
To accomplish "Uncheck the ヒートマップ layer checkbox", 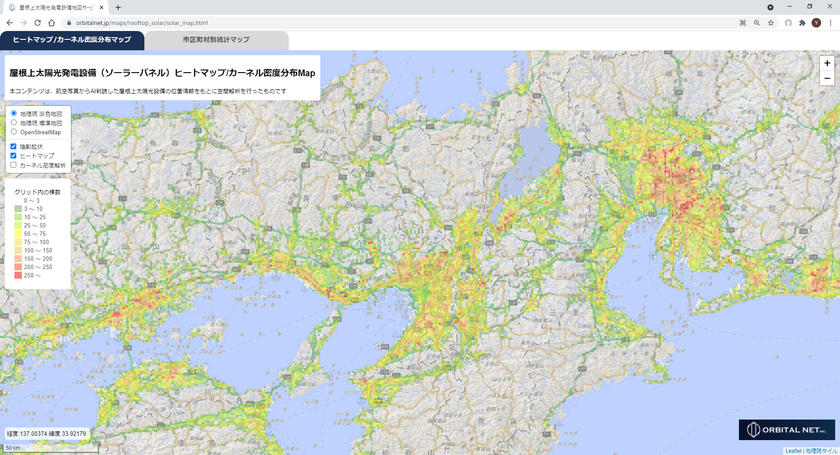I will [14, 156].
